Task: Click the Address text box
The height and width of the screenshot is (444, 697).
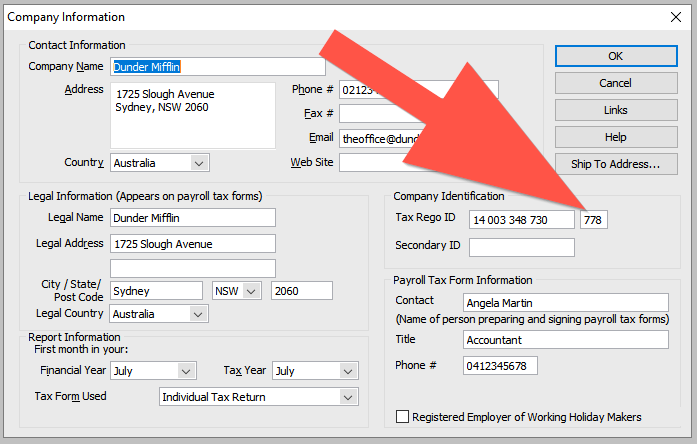Action: (x=193, y=116)
